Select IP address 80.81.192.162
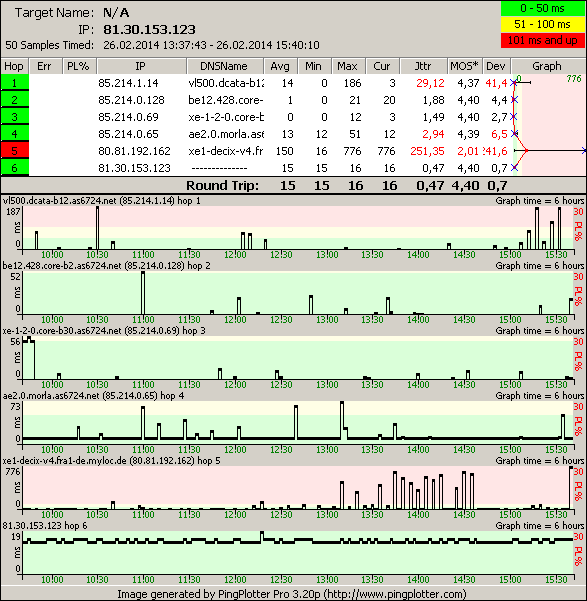 tap(134, 151)
